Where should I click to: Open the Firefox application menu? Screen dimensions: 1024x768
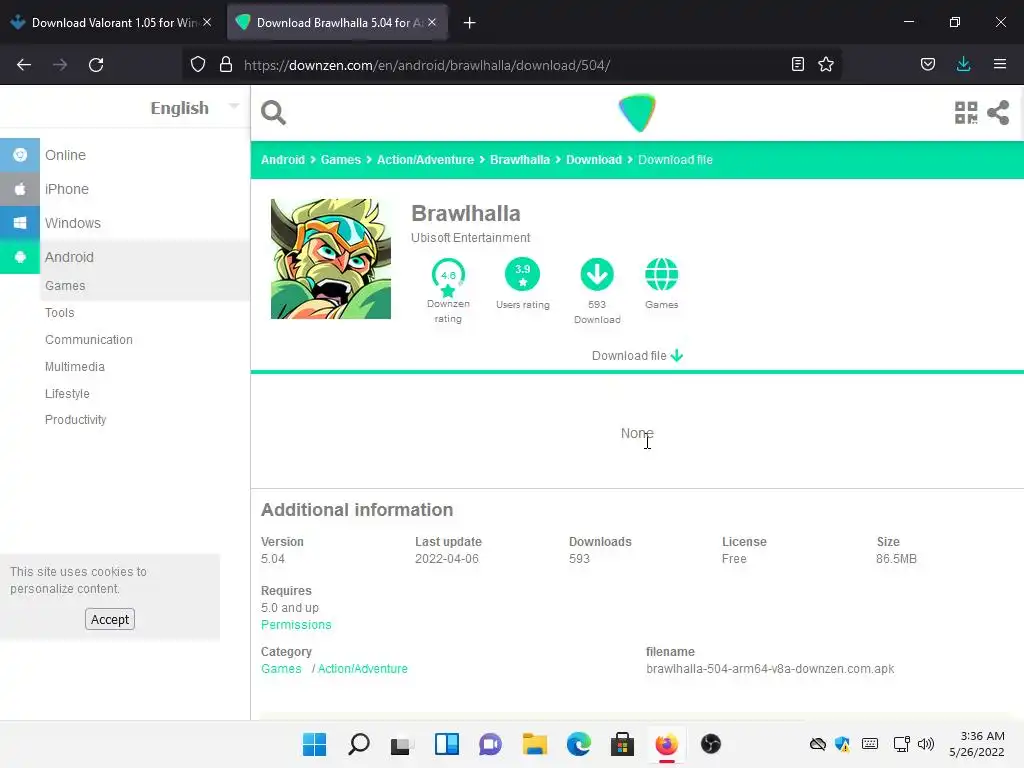(1000, 64)
